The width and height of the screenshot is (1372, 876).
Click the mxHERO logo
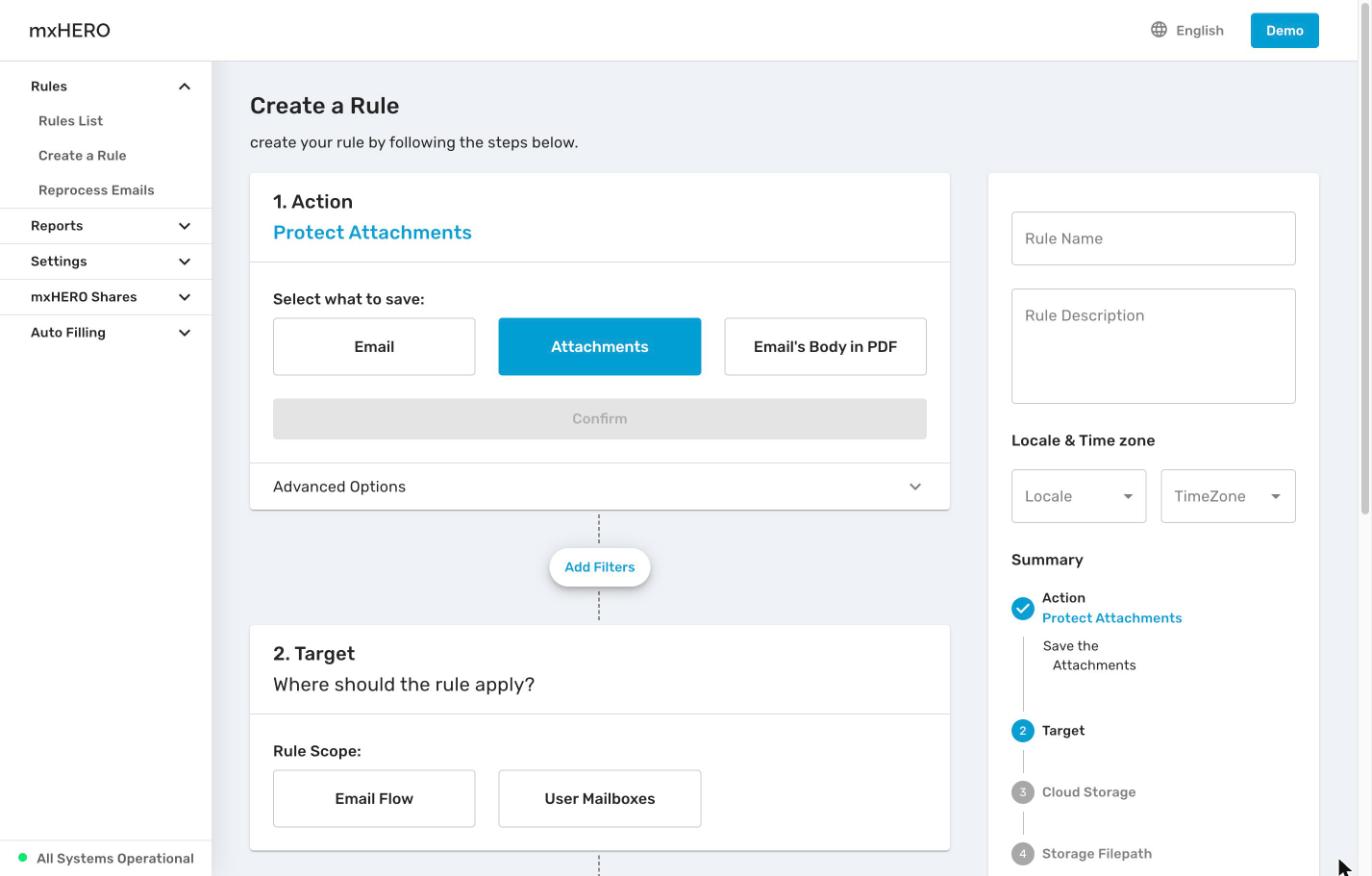[x=70, y=30]
